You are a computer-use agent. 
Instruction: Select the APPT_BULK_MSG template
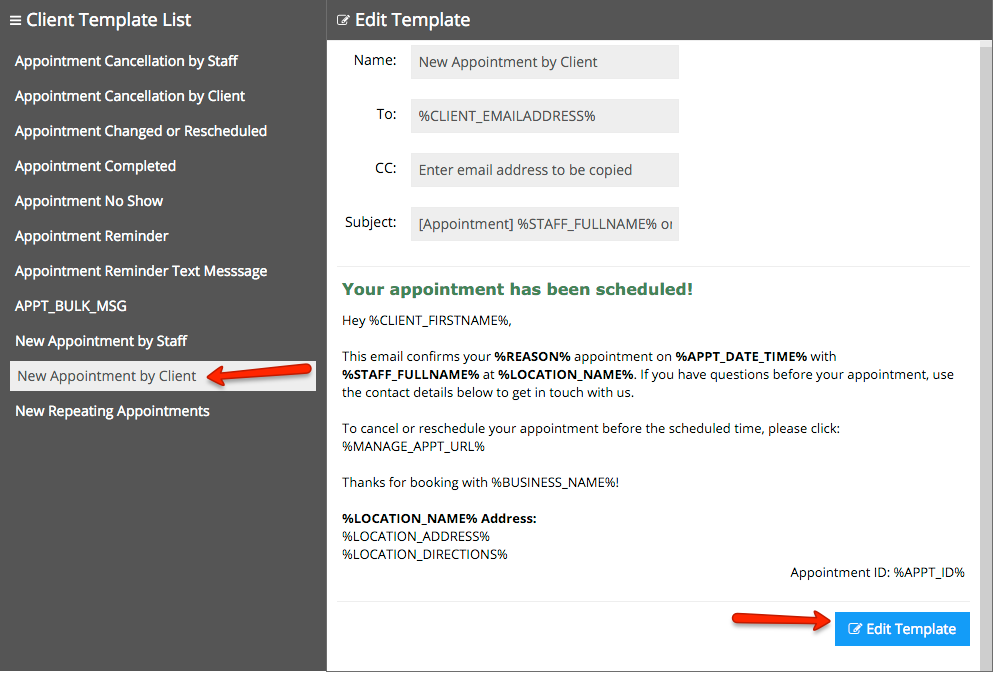tap(71, 306)
